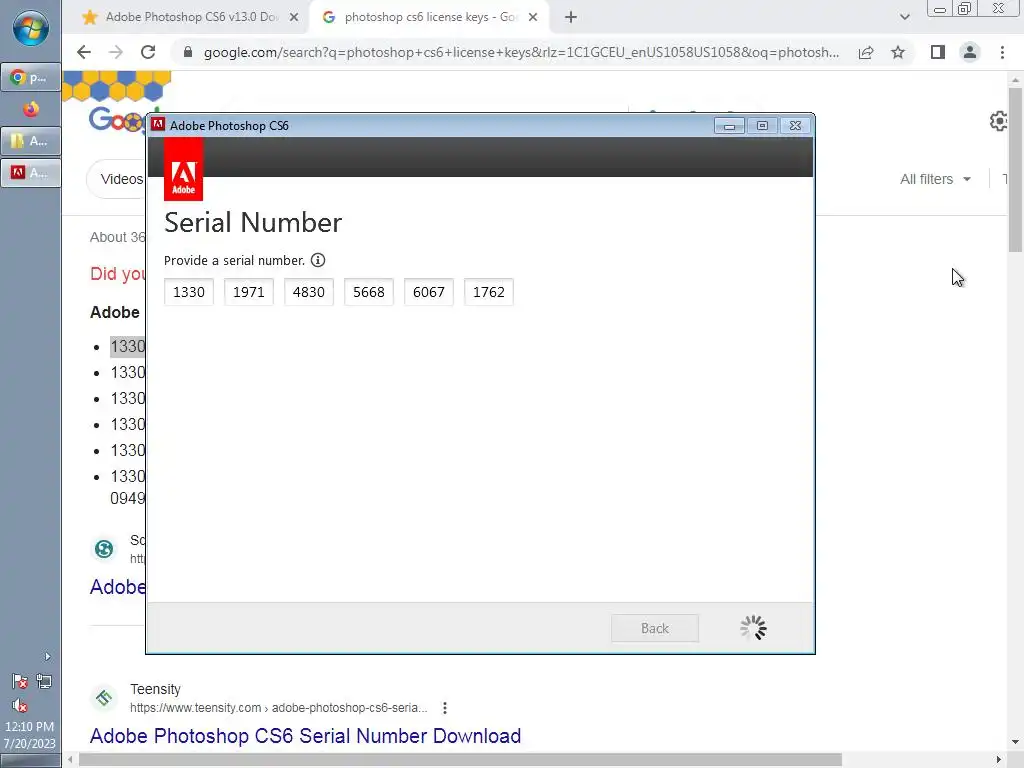Launch Firefox from taskbar
1024x768 pixels.
[x=31, y=109]
